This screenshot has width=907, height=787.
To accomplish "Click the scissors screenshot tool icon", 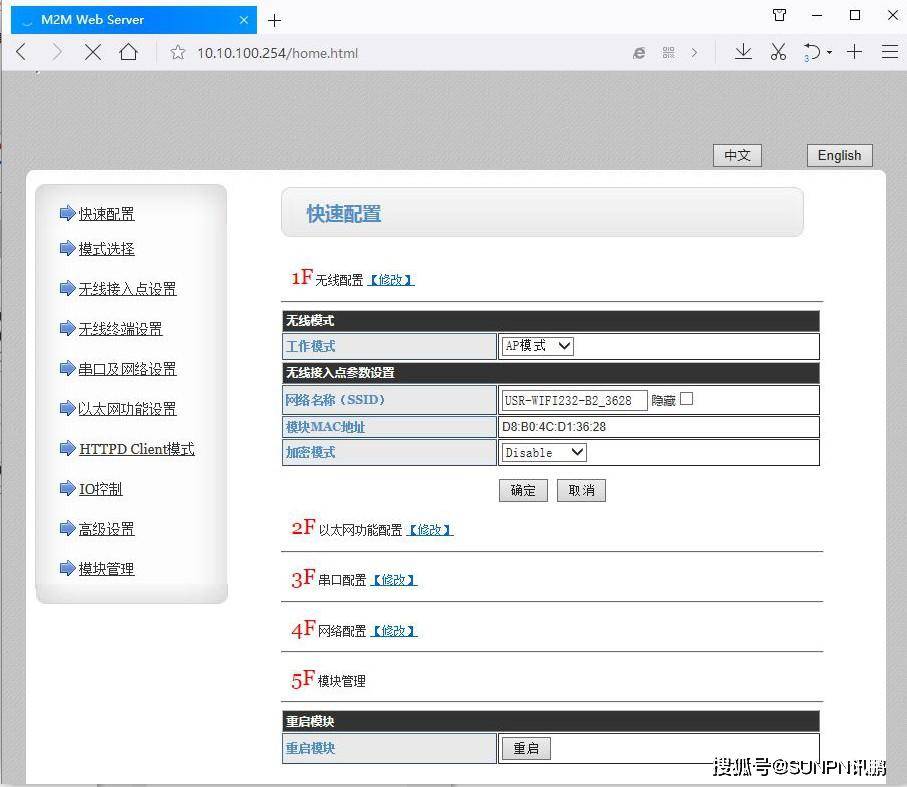I will (x=778, y=52).
